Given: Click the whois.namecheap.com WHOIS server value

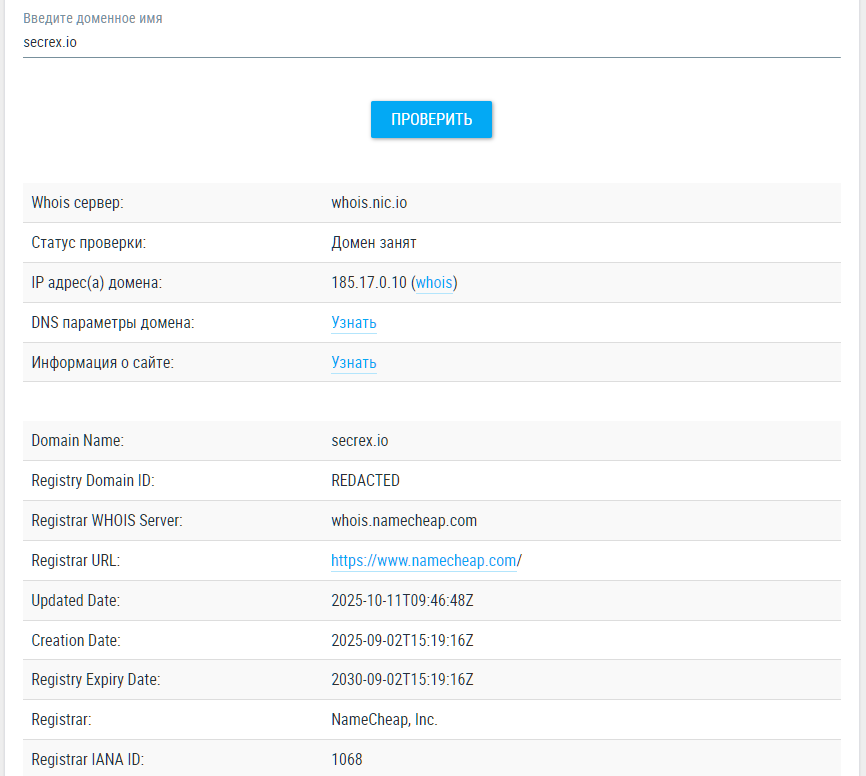Looking at the screenshot, I should tap(404, 521).
